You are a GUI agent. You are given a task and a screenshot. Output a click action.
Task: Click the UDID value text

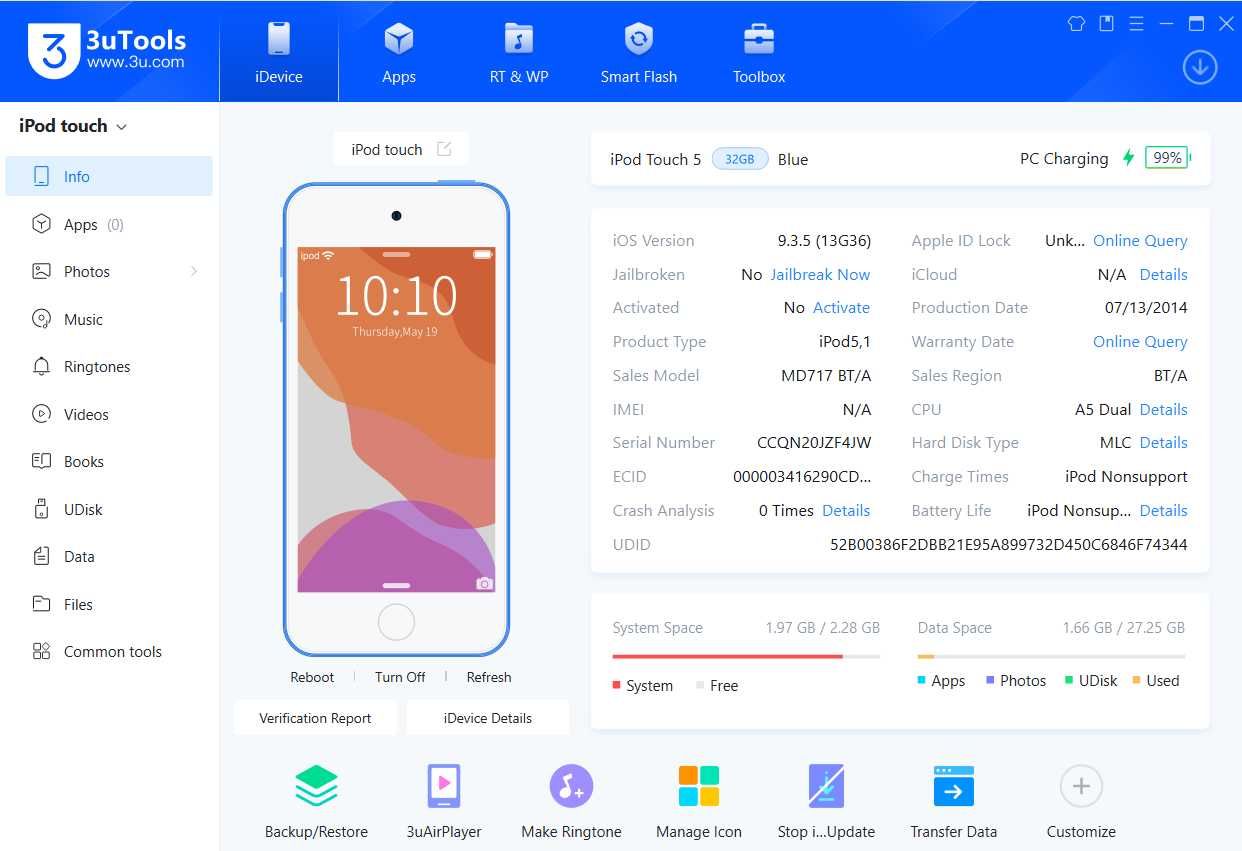[1009, 544]
